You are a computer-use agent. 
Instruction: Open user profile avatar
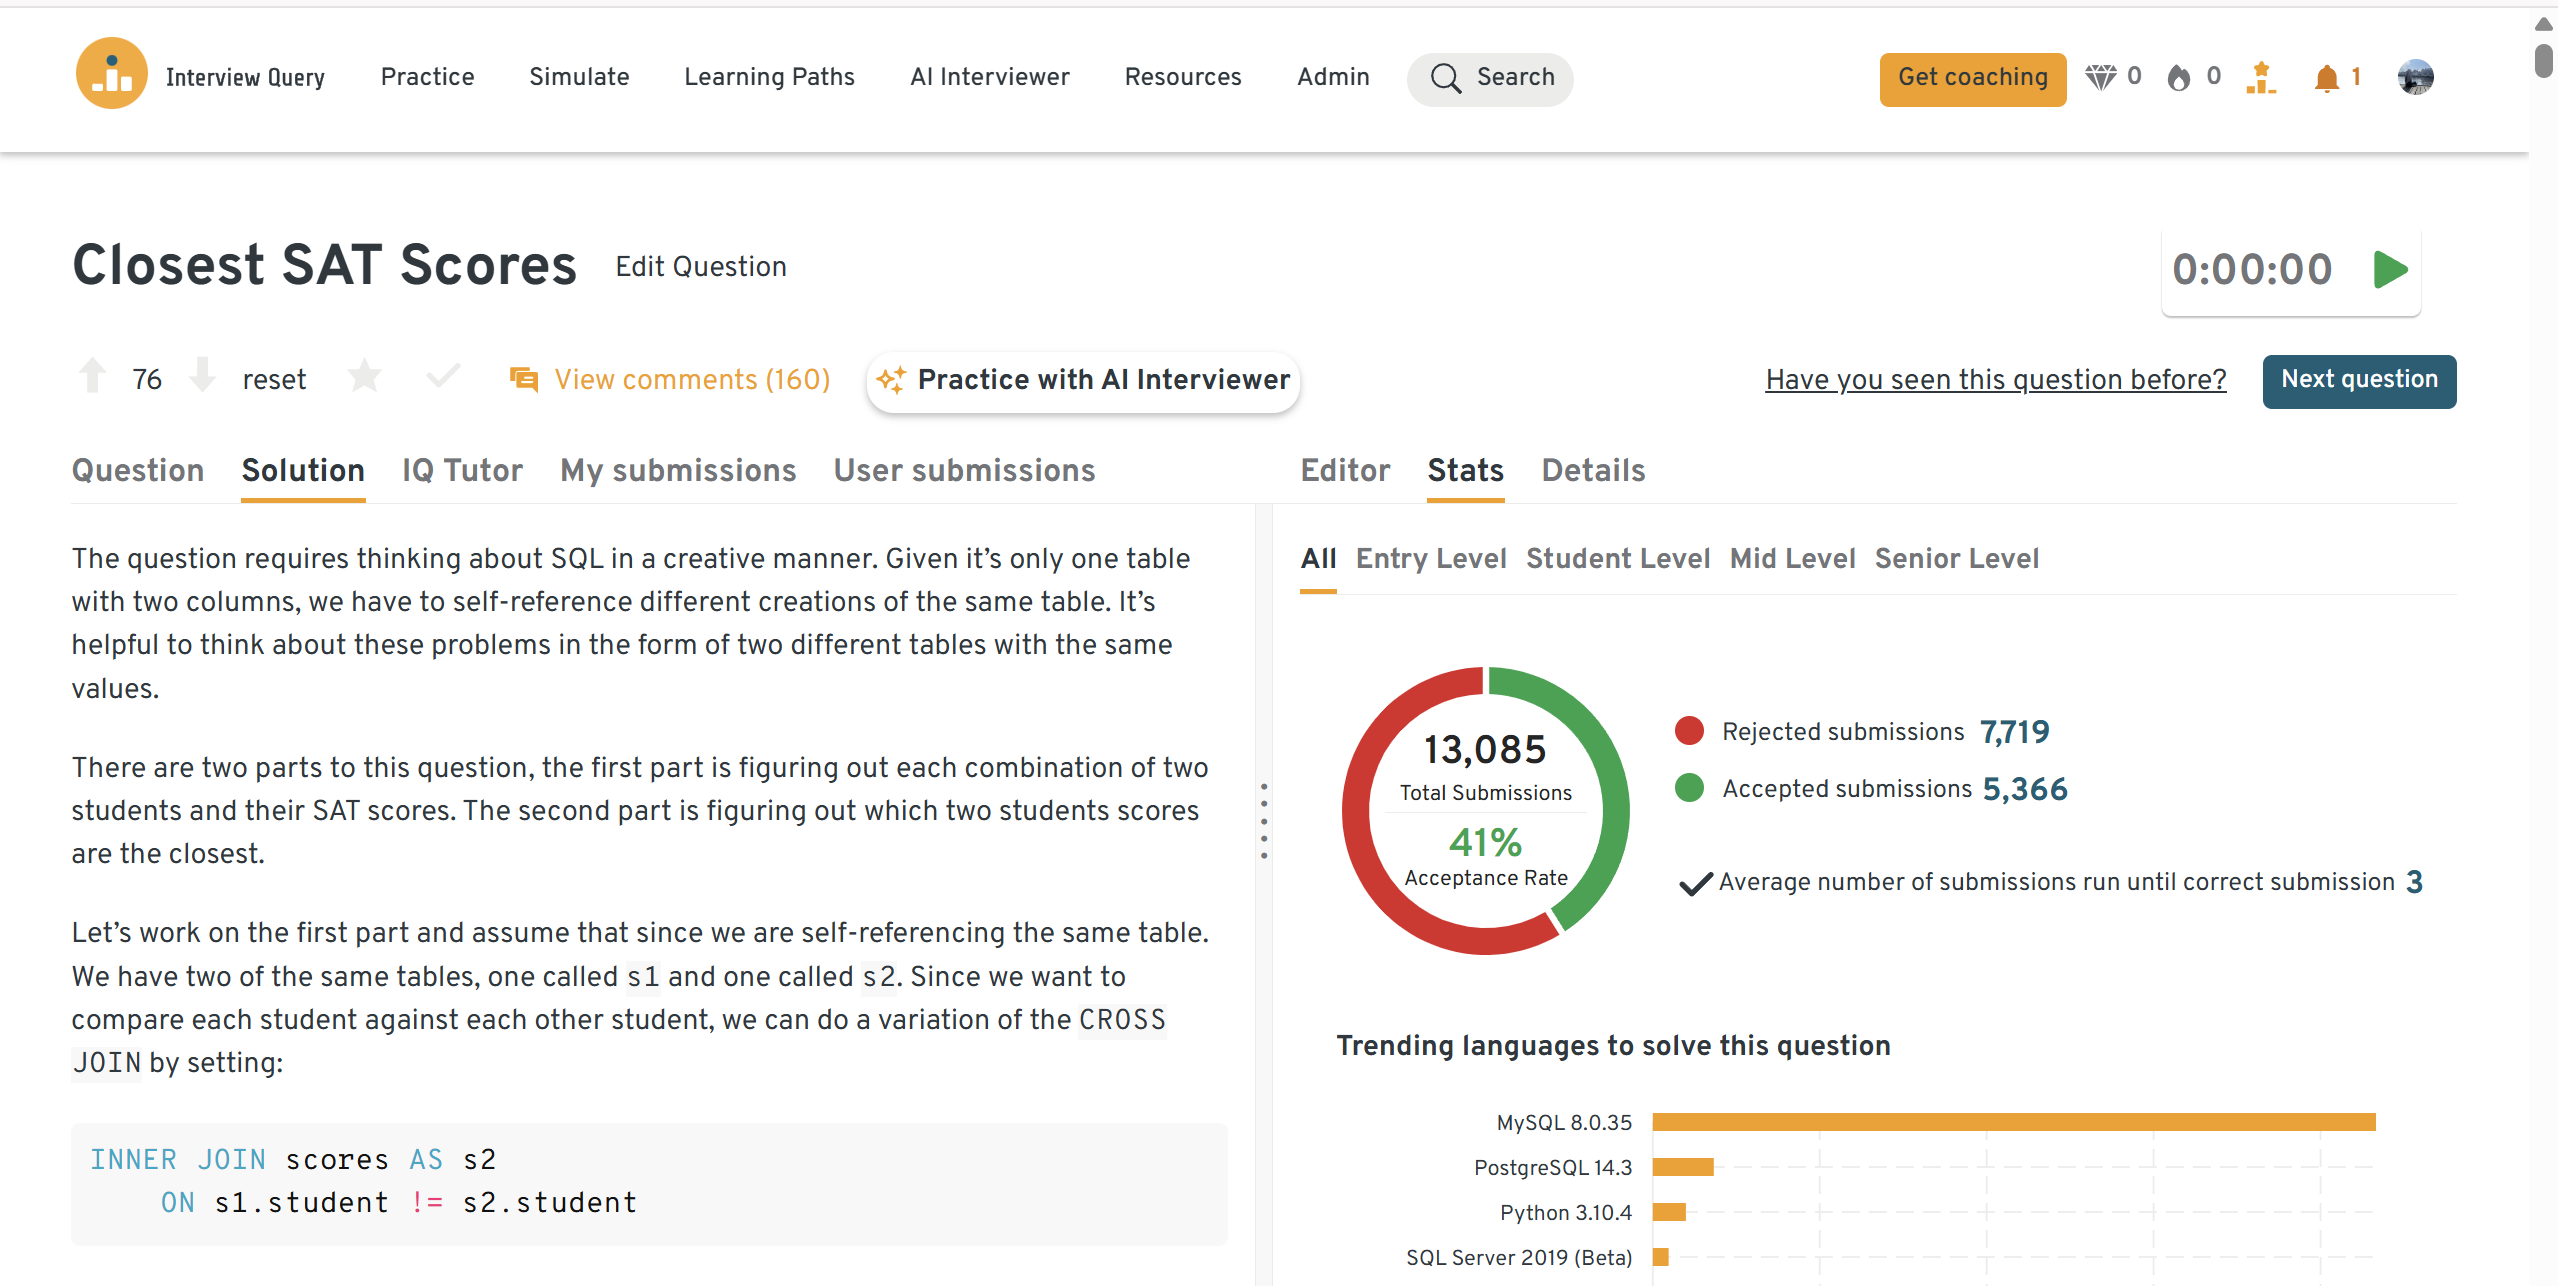pos(2415,77)
